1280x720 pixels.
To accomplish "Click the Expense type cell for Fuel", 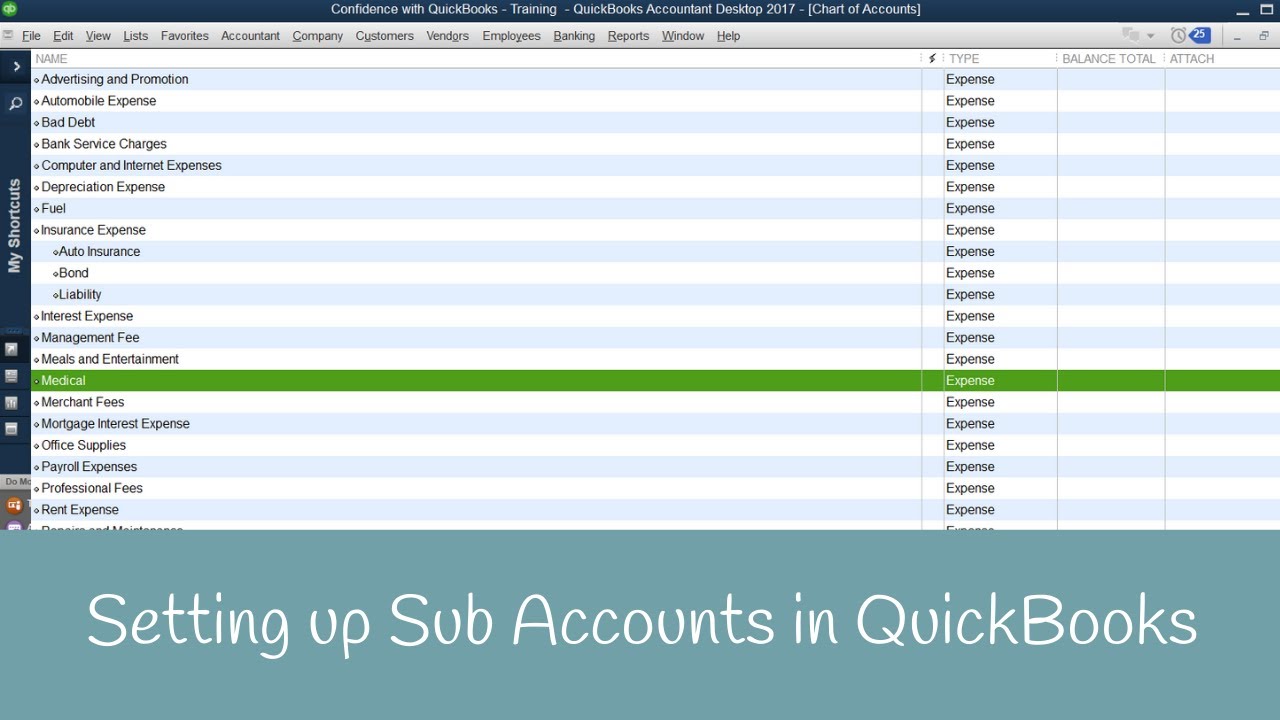I will [x=970, y=209].
